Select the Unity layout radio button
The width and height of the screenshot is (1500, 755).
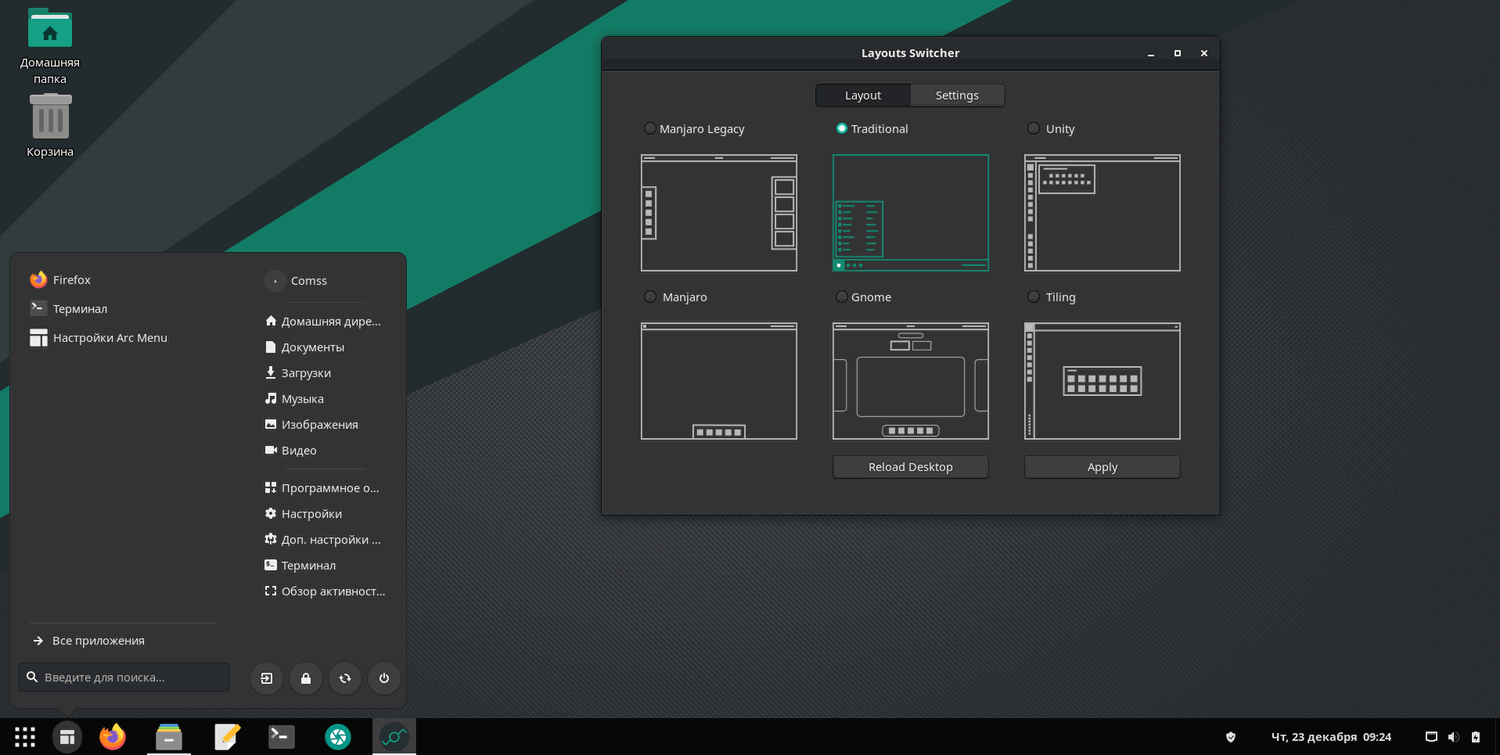pos(1034,129)
